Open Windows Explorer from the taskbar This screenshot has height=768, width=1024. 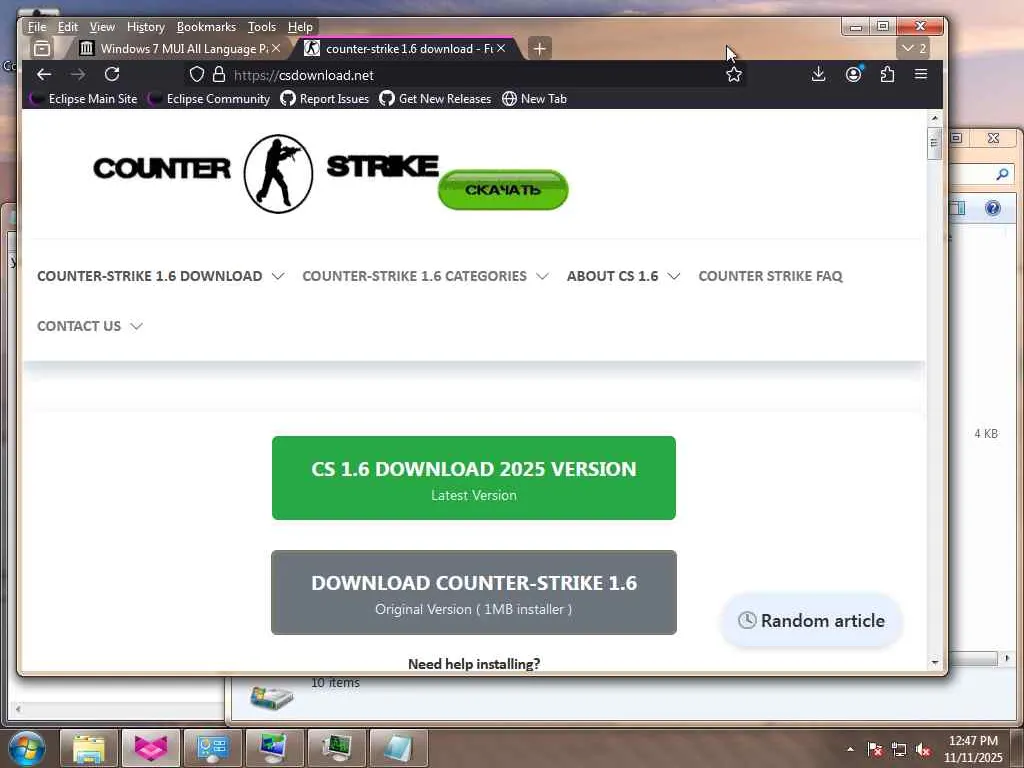(x=89, y=748)
